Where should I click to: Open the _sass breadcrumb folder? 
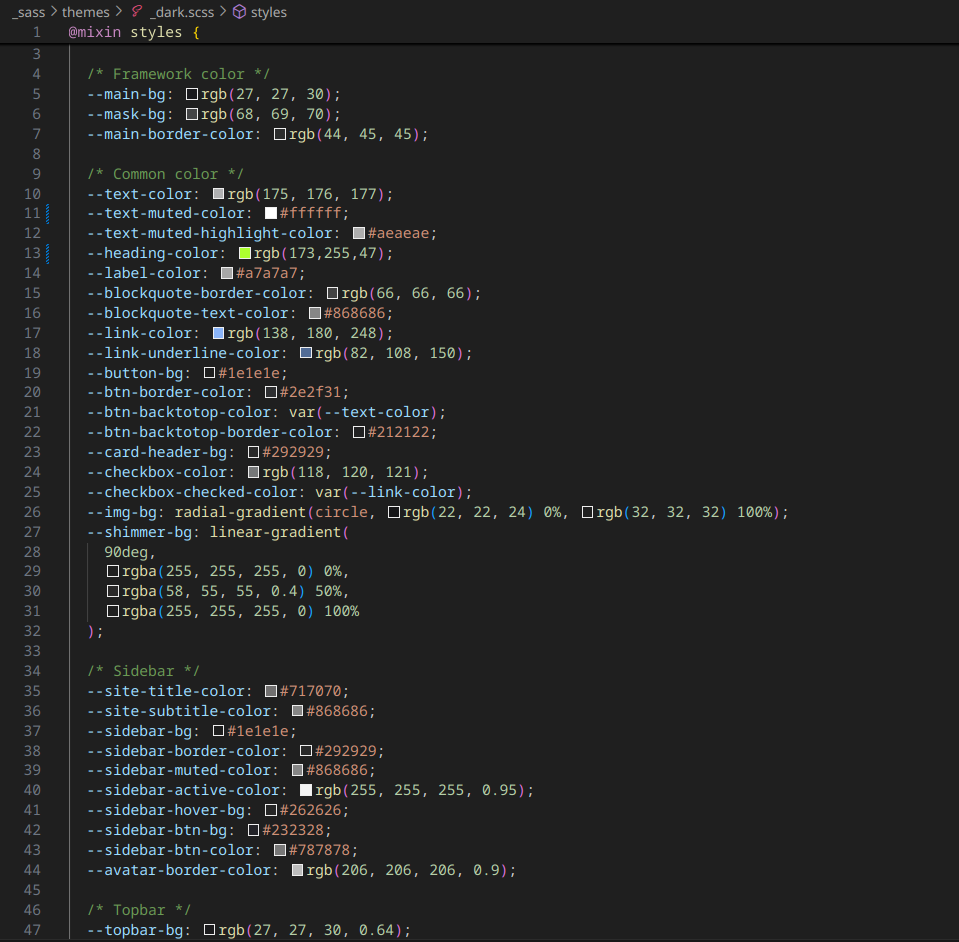(x=28, y=12)
